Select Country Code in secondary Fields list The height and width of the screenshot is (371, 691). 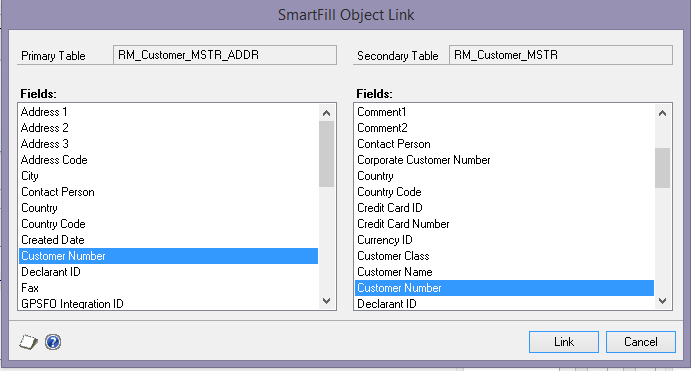tap(505, 192)
